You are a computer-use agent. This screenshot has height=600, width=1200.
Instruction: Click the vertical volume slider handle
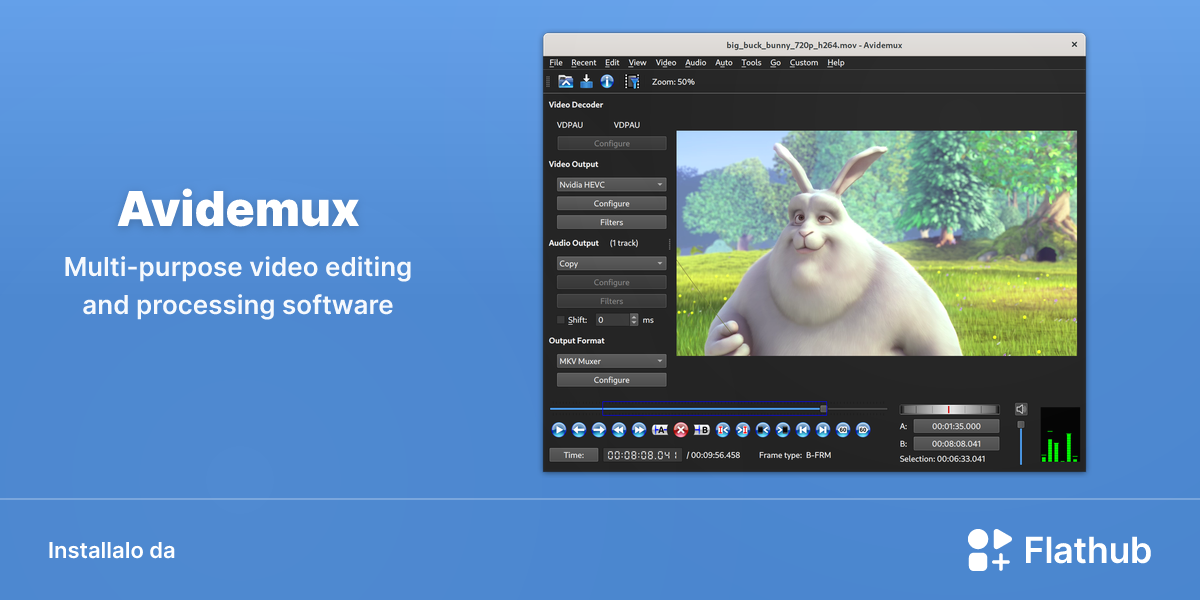coord(1021,425)
